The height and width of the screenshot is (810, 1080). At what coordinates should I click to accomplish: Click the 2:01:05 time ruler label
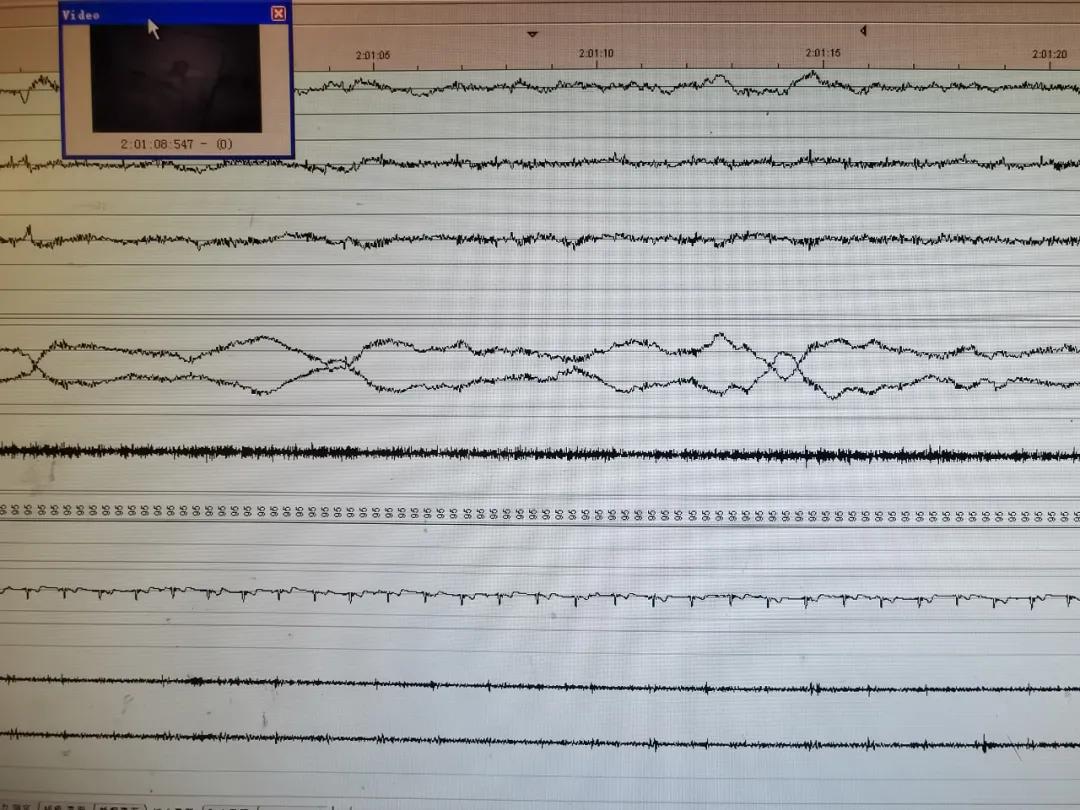tap(373, 55)
